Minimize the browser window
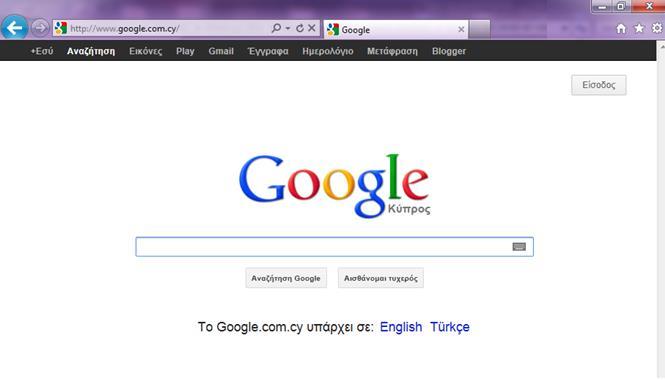 [x=602, y=7]
